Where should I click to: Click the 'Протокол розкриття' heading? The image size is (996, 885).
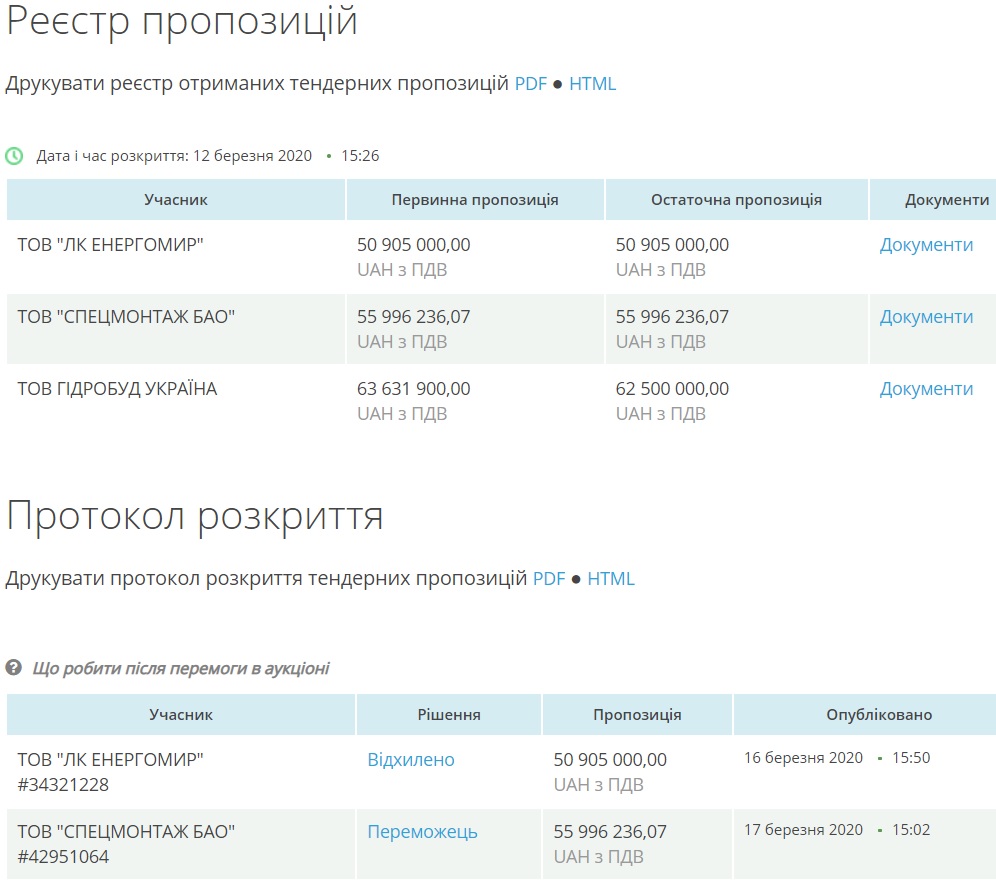(194, 516)
